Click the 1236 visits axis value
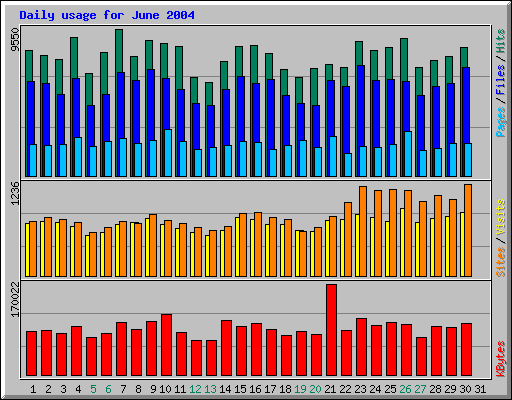 click(x=15, y=193)
